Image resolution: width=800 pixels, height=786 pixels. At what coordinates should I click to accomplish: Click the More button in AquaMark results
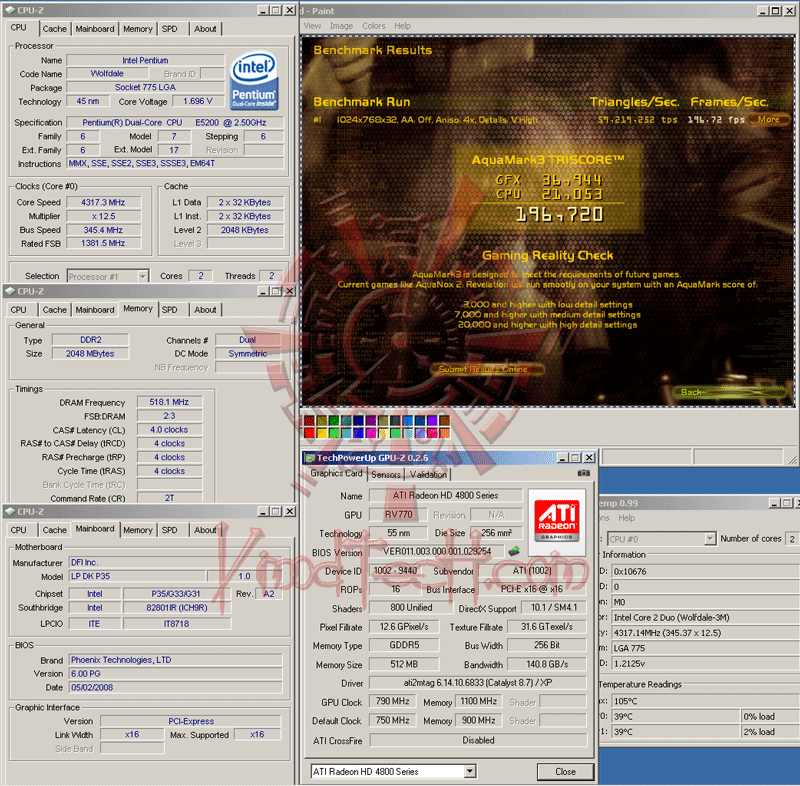point(769,120)
